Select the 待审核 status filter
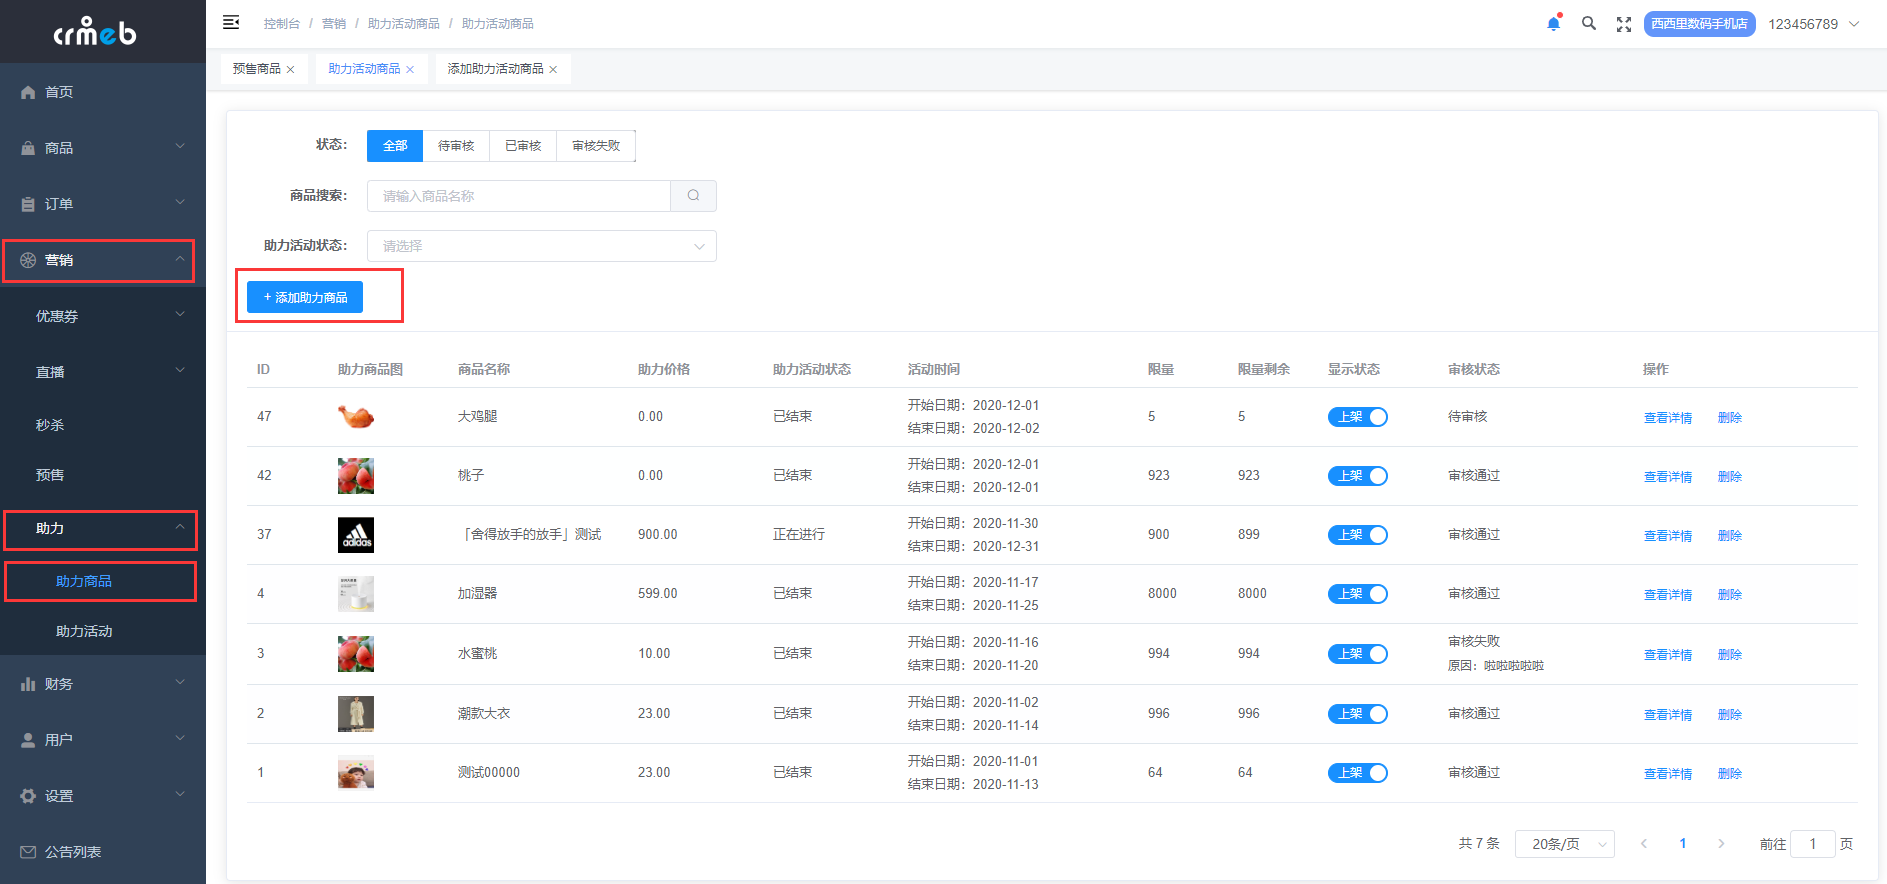The width and height of the screenshot is (1887, 884). (456, 146)
